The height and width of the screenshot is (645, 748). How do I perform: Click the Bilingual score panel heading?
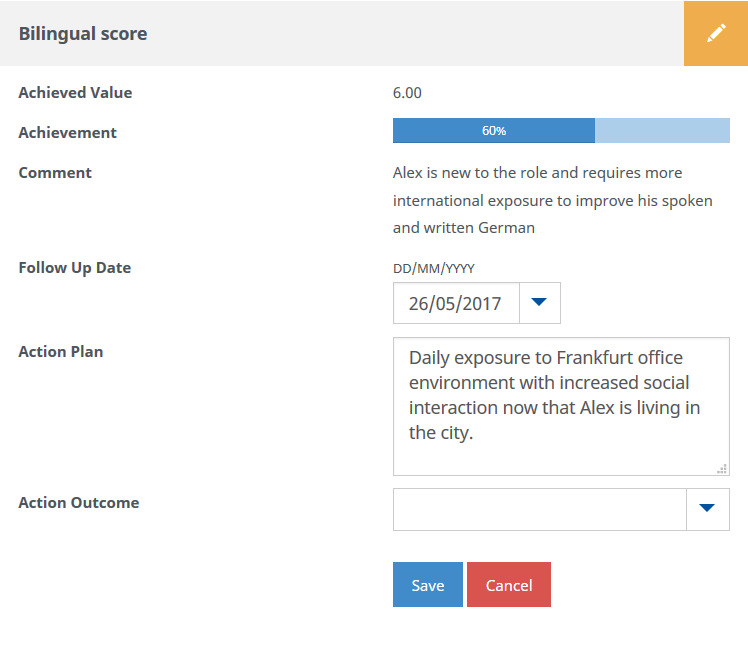click(x=83, y=33)
